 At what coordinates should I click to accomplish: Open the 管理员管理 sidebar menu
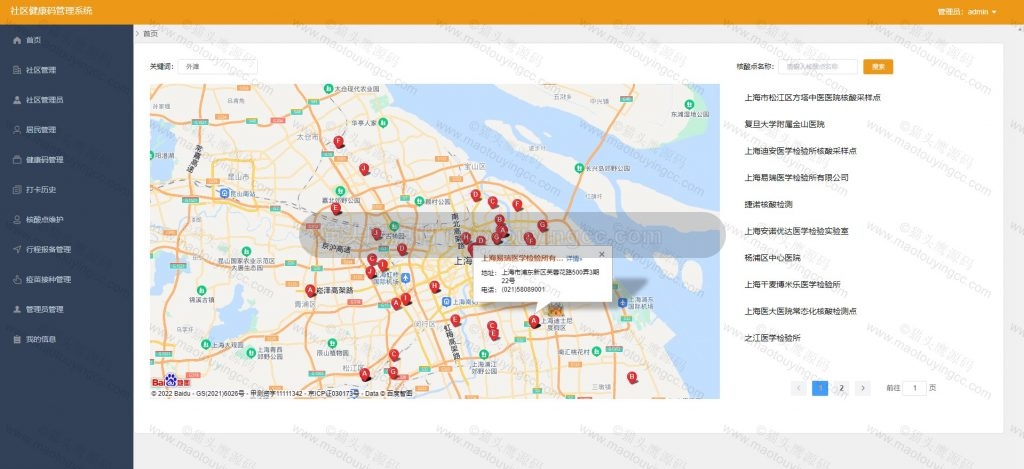[67, 310]
